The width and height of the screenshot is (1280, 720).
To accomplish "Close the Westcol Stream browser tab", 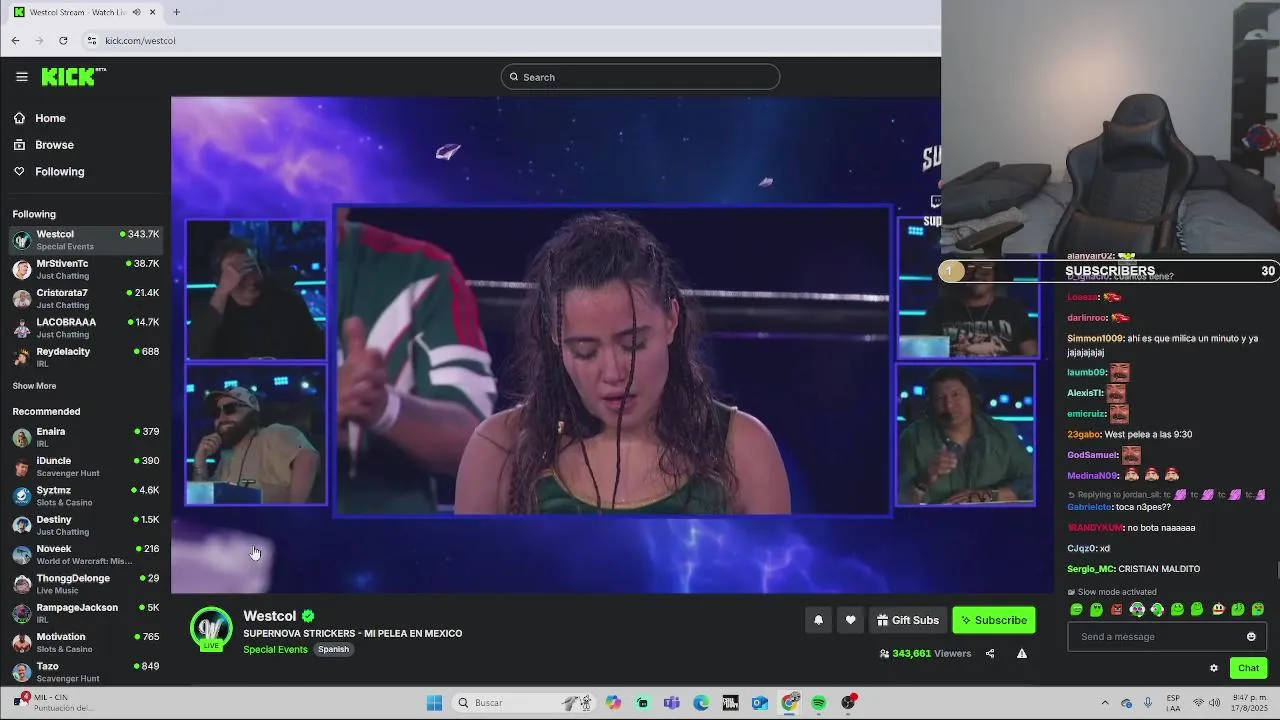I will [x=153, y=12].
